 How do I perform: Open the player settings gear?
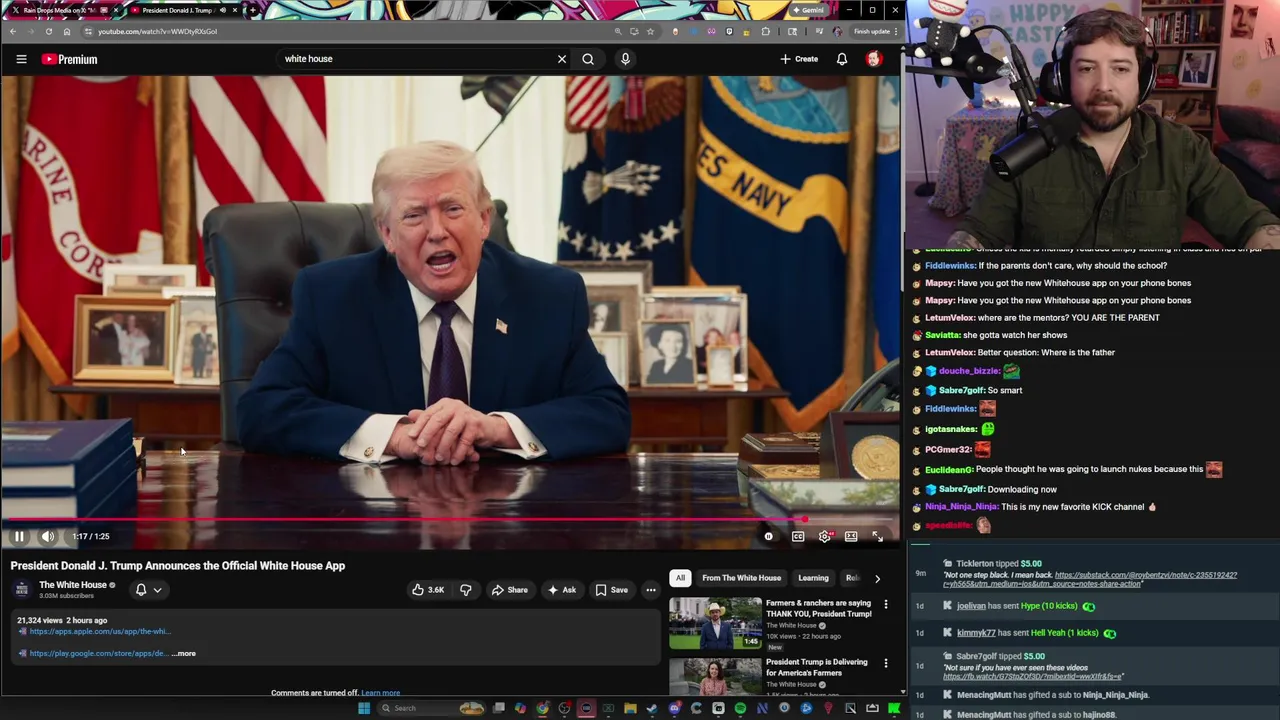click(824, 536)
